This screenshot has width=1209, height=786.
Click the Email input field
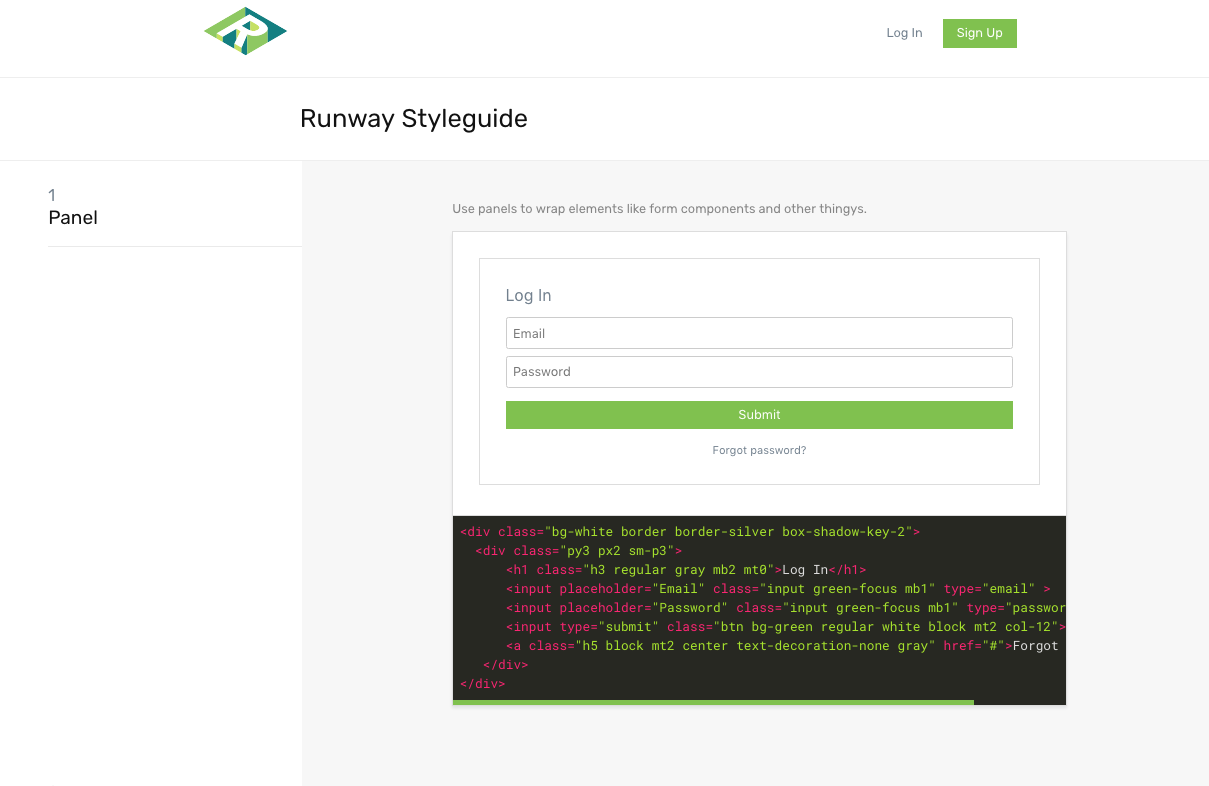(x=758, y=333)
